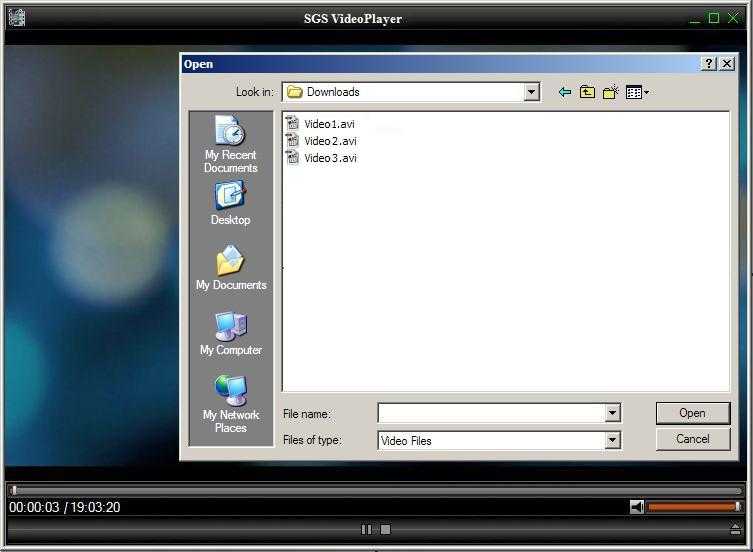
Task: Click the Video3.avi file icon
Action: tap(292, 158)
